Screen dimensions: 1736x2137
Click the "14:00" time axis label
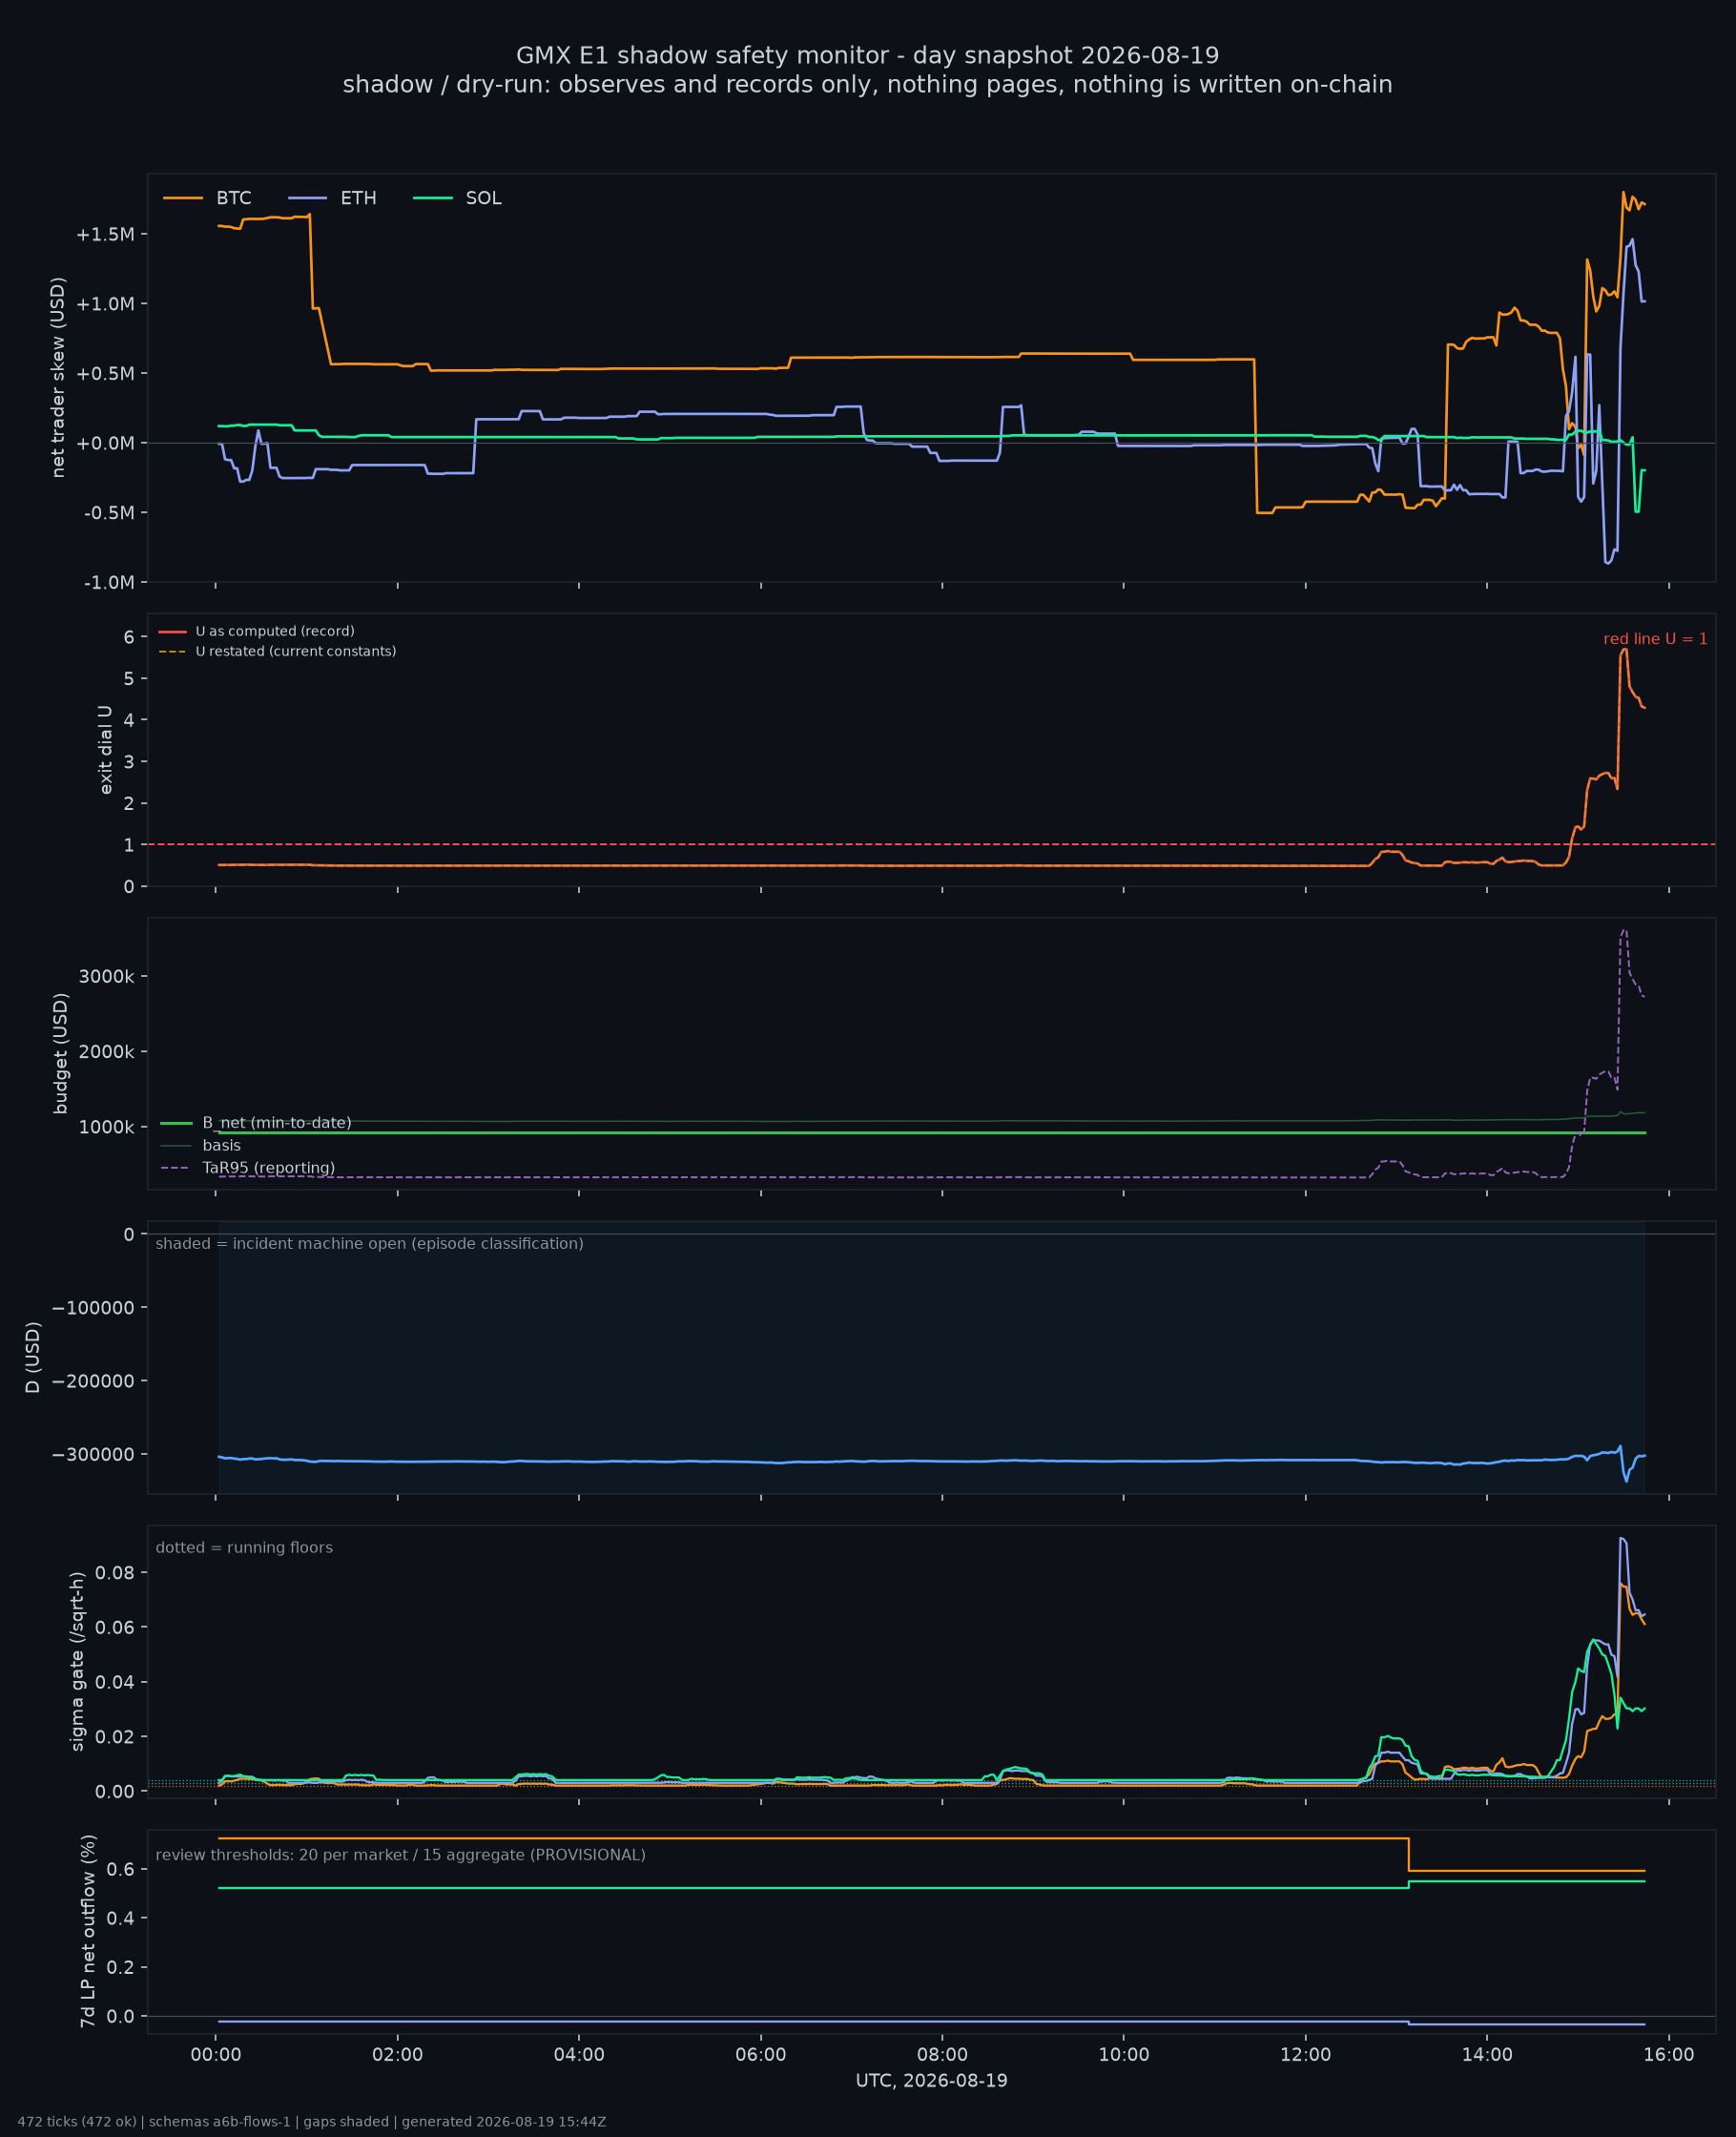[1487, 2055]
